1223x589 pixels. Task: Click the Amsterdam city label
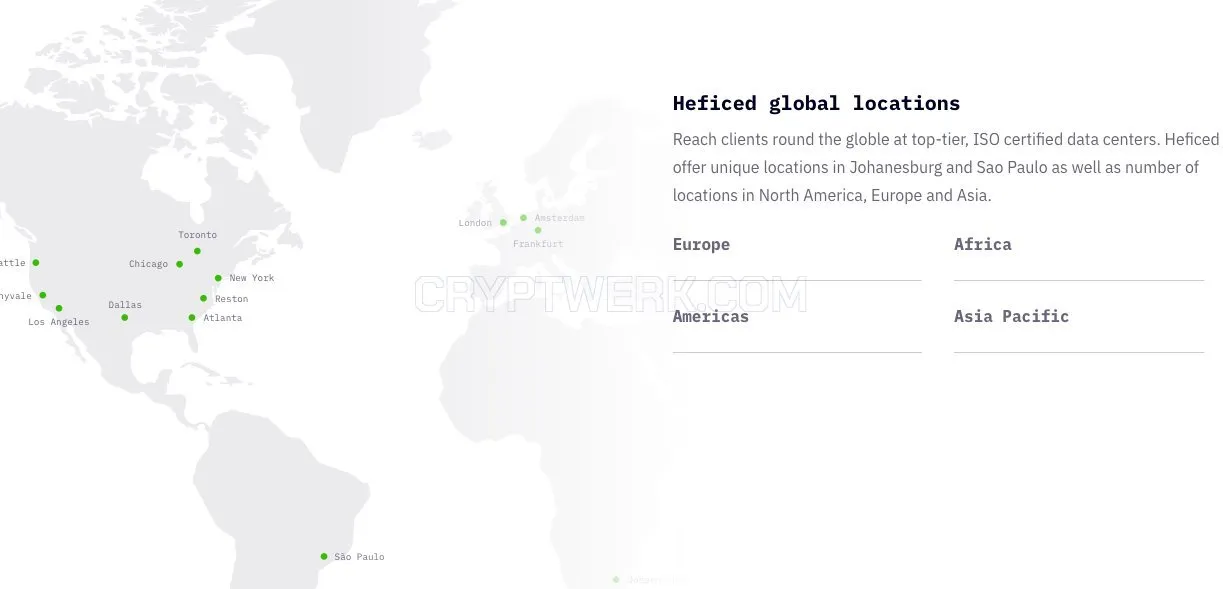point(560,218)
